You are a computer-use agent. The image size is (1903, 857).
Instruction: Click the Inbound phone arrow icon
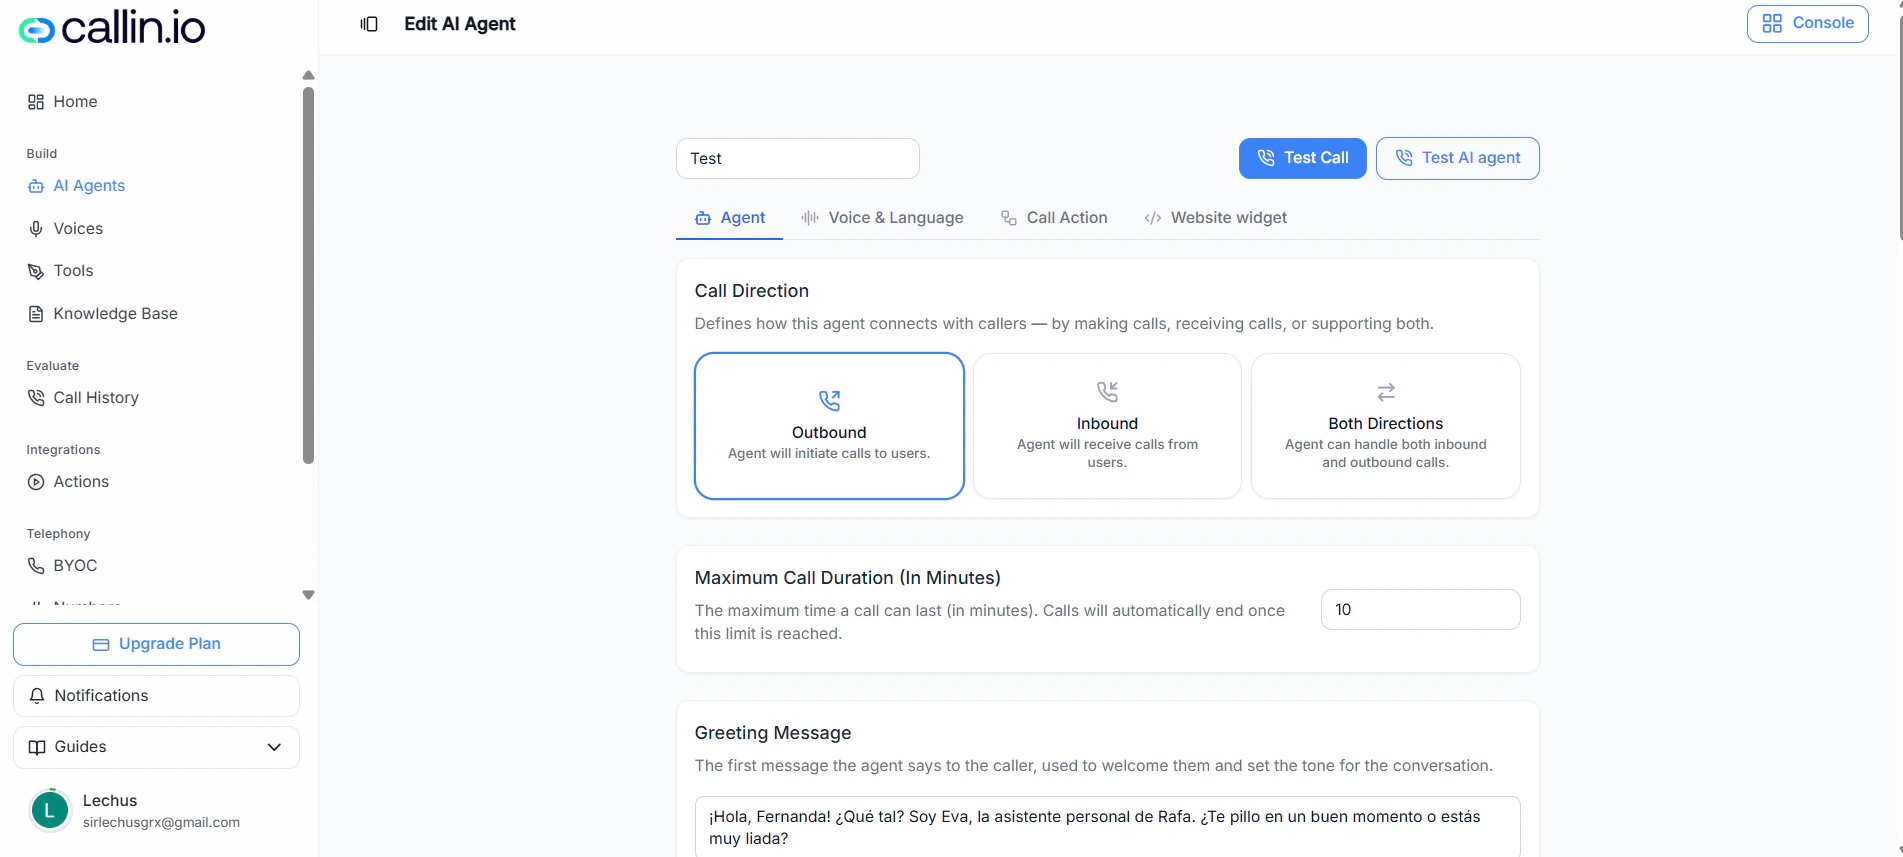[1107, 391]
